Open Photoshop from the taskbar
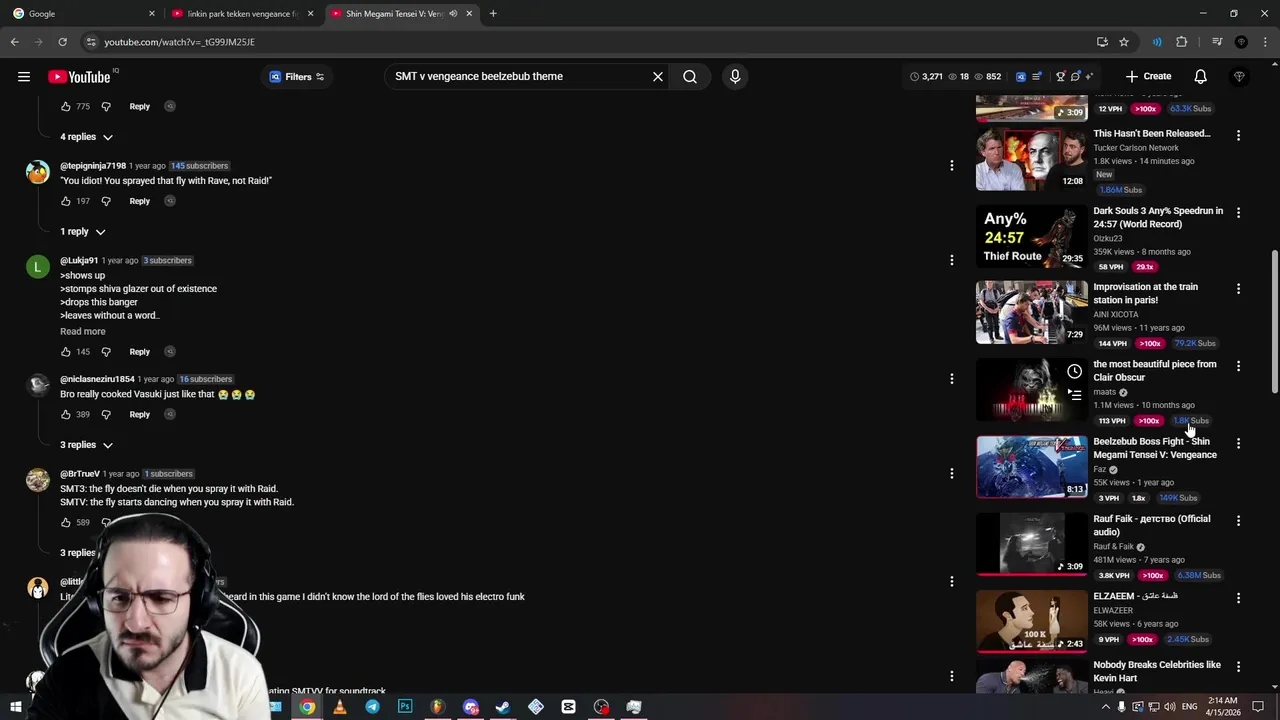This screenshot has height=720, width=1280. (405, 707)
